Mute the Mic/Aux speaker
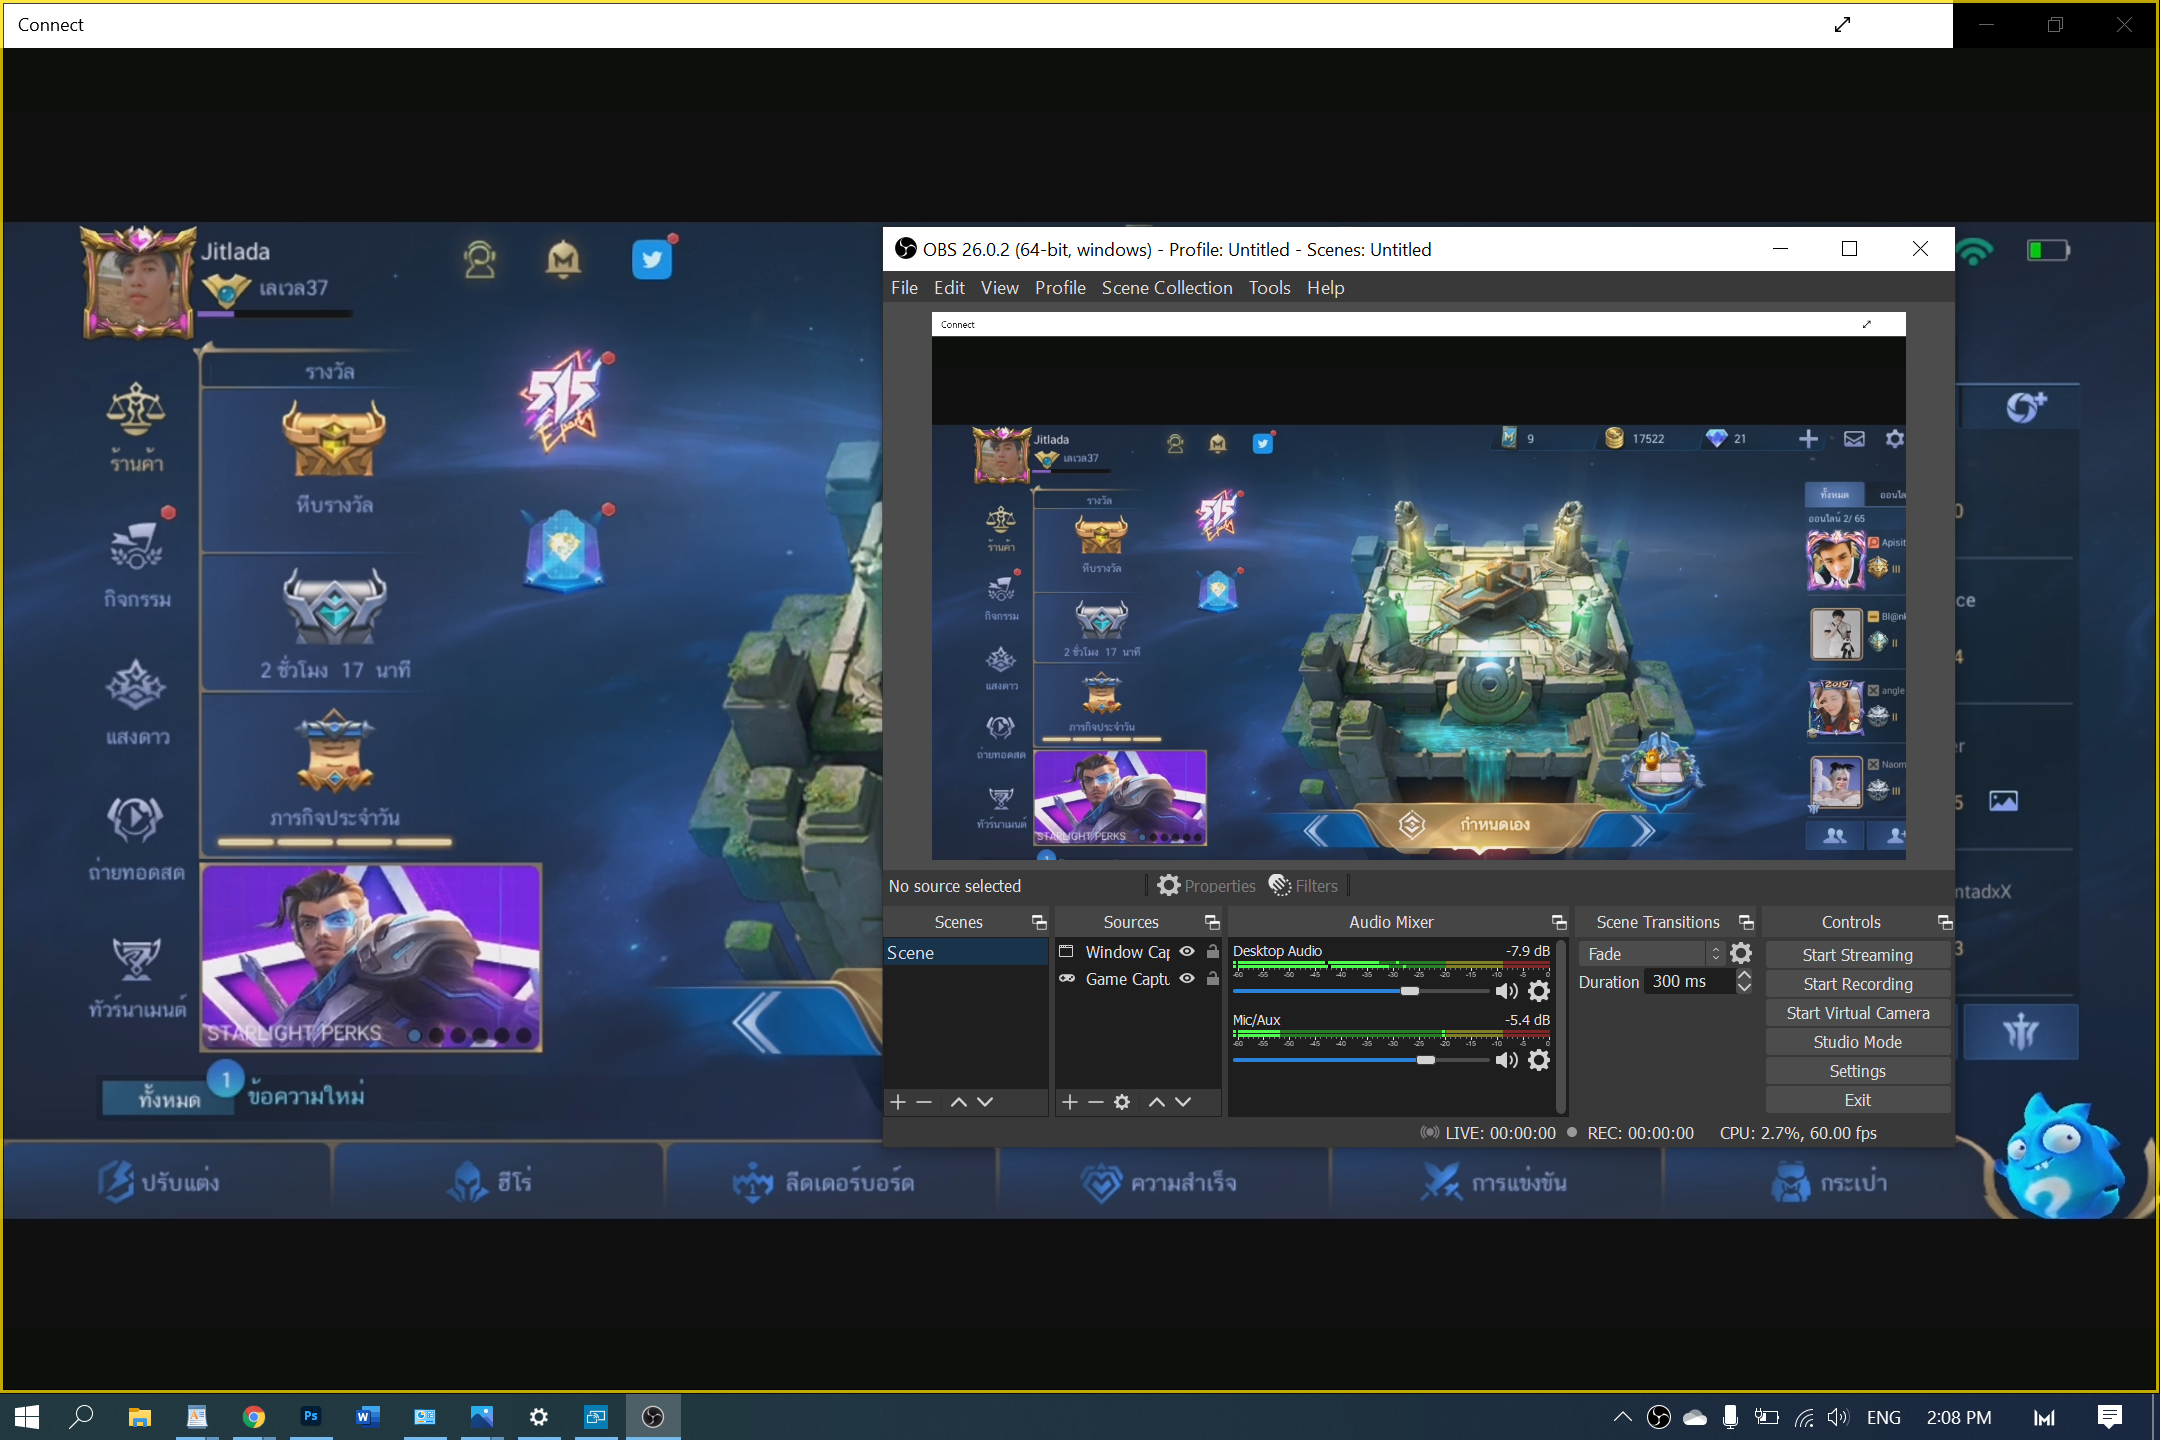The image size is (2160, 1440). coord(1506,1060)
